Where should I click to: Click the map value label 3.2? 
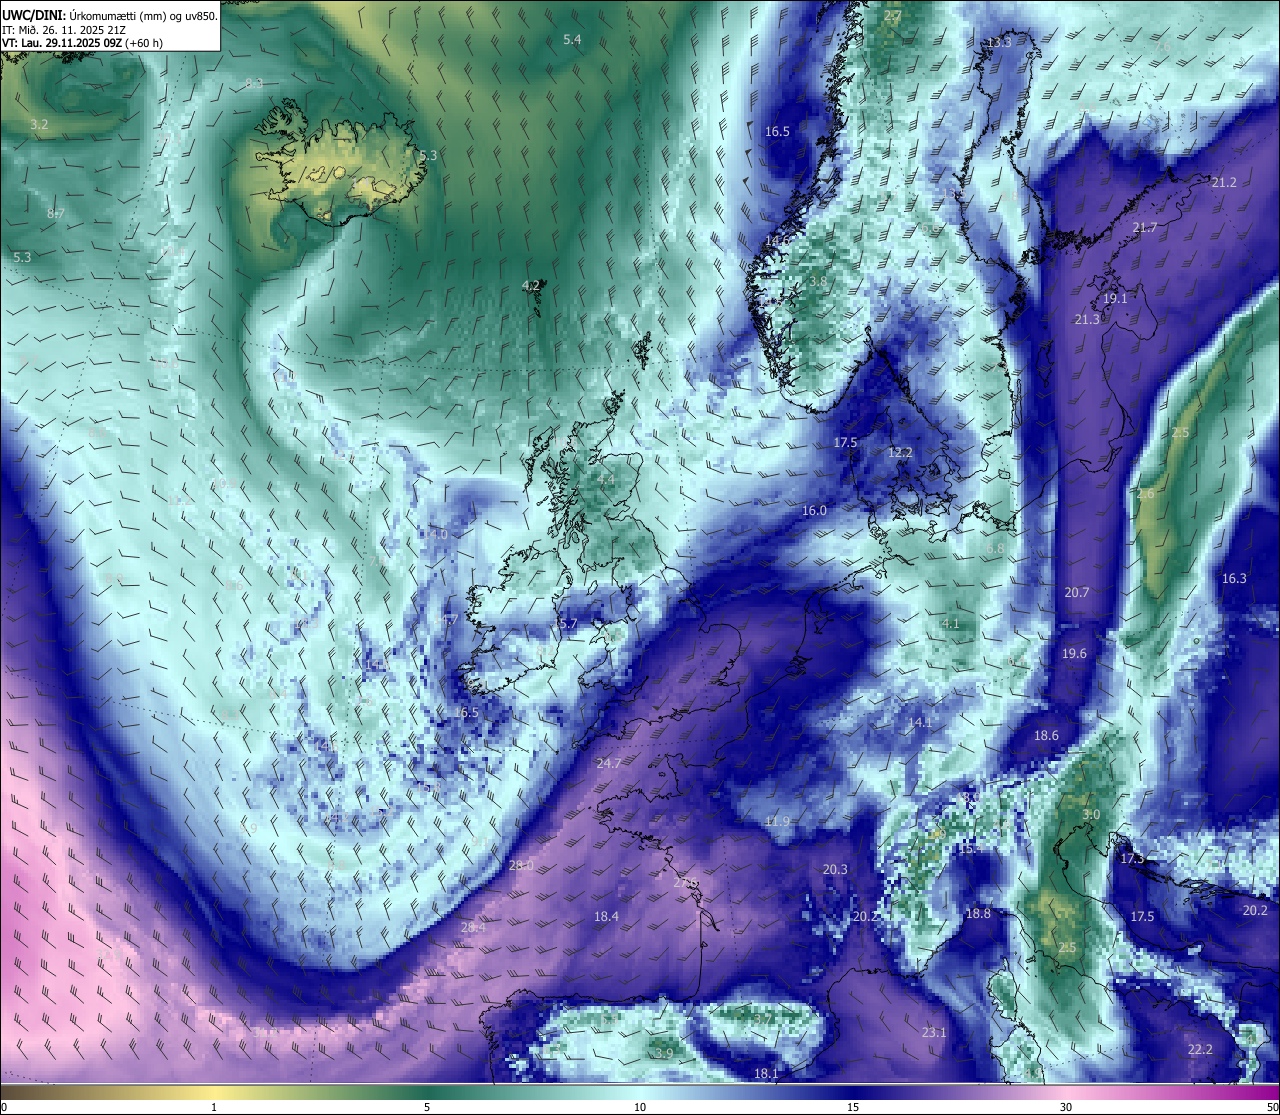(x=39, y=125)
